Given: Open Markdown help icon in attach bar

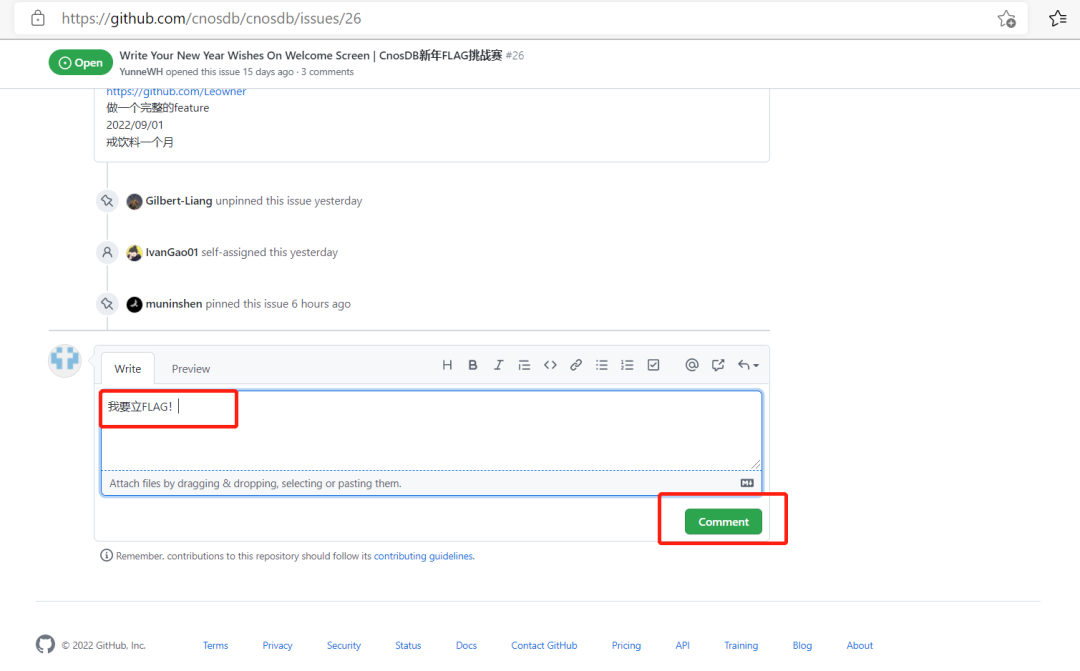Looking at the screenshot, I should (747, 483).
